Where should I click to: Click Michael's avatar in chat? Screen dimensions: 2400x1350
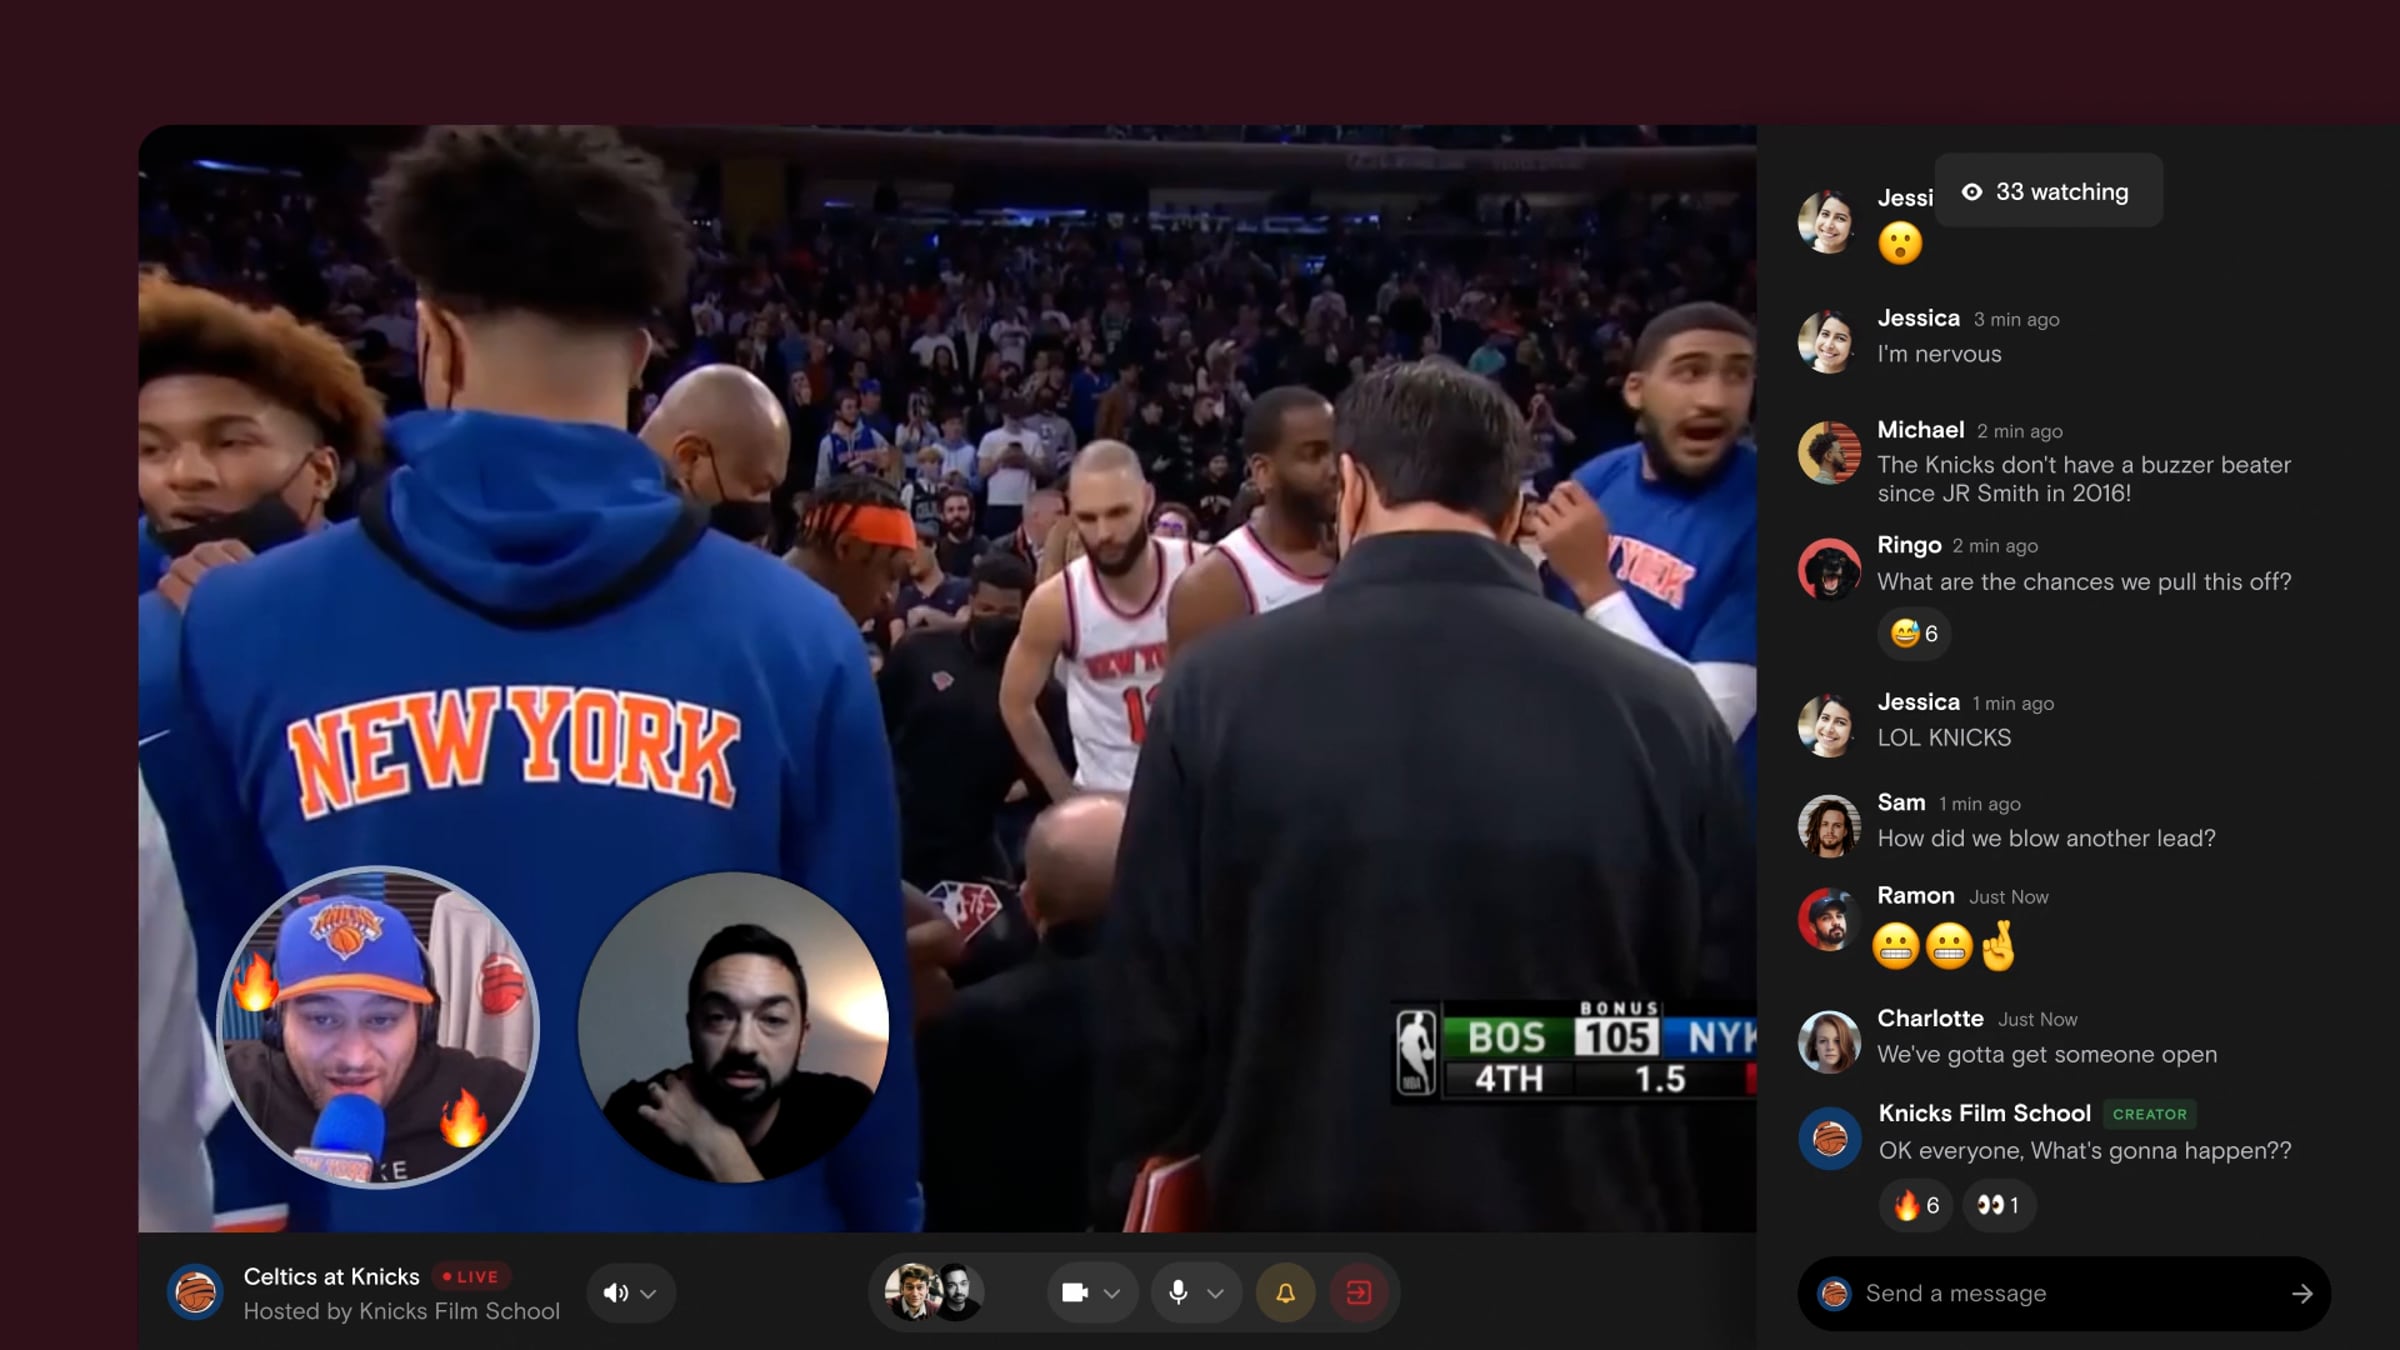(x=1829, y=452)
